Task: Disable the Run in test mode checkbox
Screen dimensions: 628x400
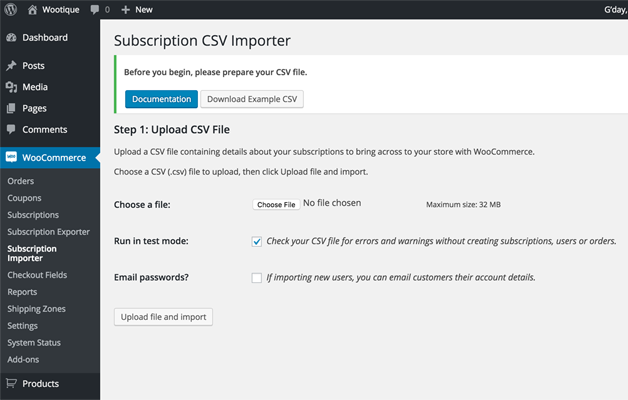Action: click(257, 241)
